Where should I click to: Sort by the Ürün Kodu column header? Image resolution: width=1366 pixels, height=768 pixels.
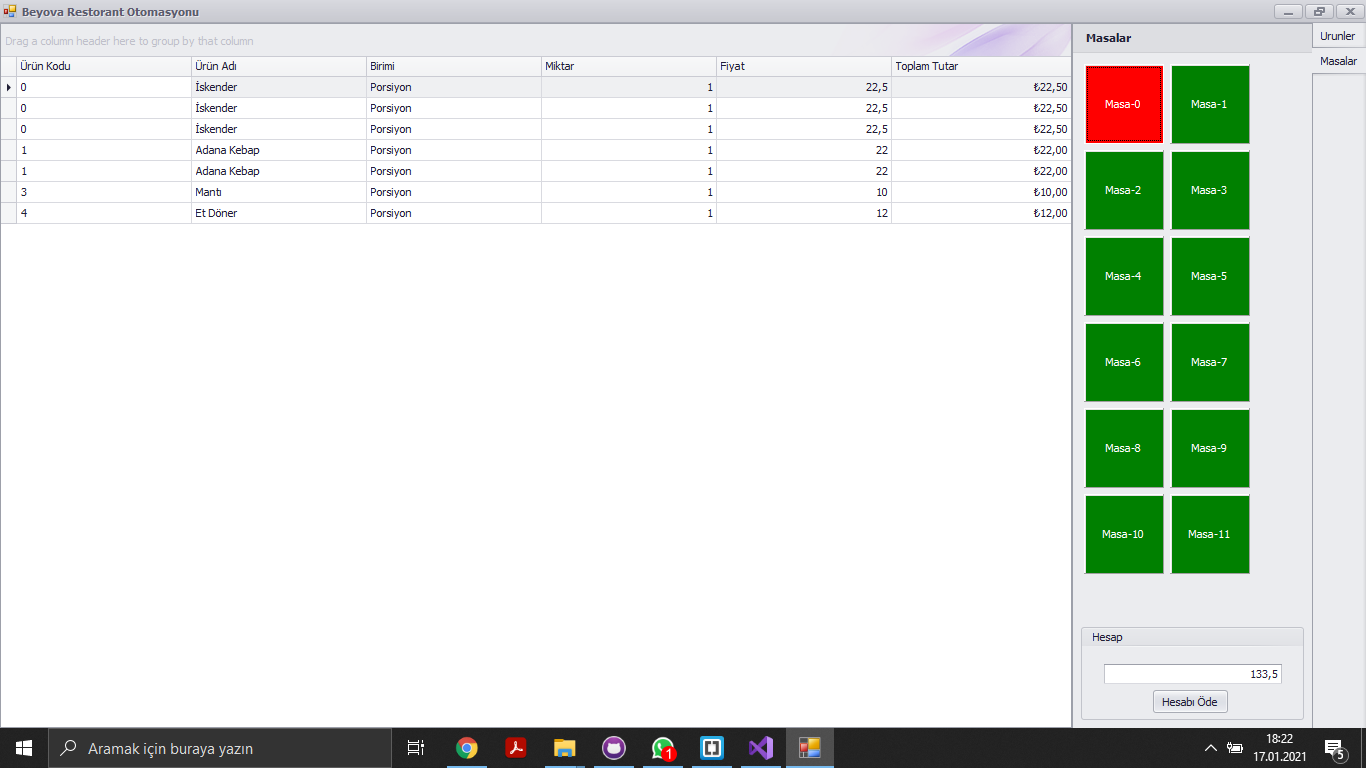tap(104, 66)
